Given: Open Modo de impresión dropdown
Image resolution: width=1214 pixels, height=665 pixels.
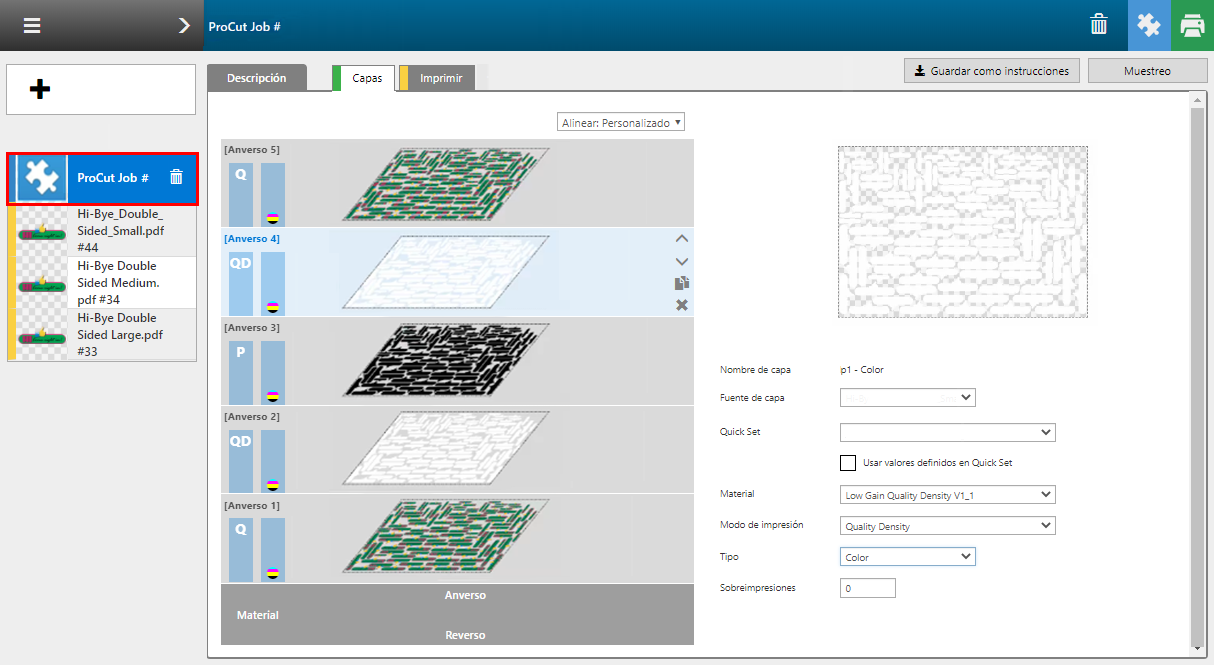Looking at the screenshot, I should (x=947, y=526).
